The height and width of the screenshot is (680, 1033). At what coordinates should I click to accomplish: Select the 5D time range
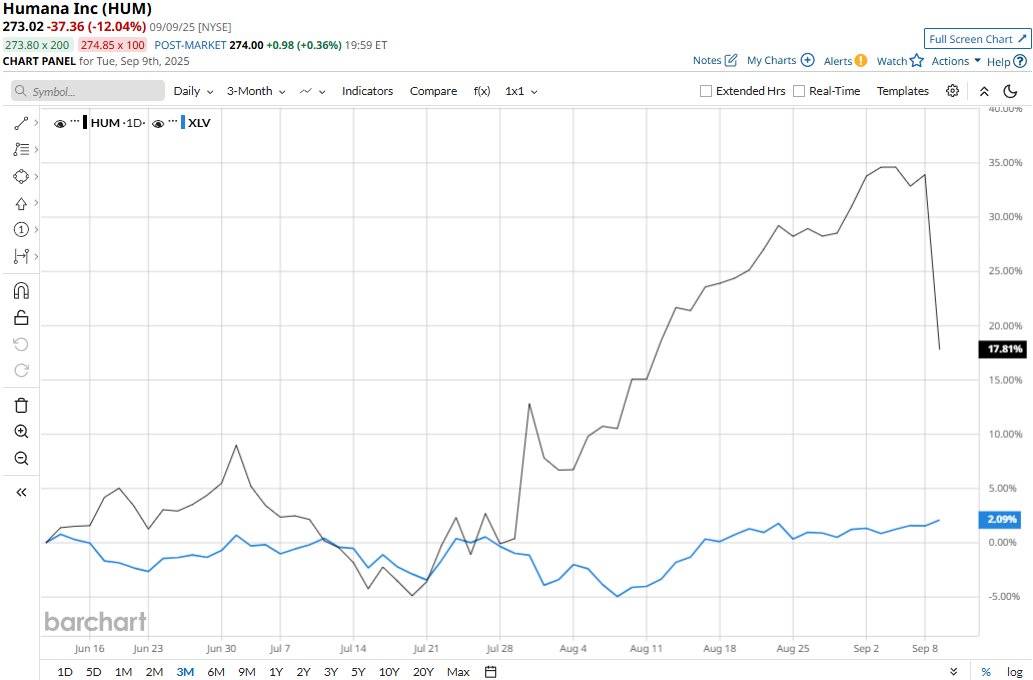pos(94,671)
